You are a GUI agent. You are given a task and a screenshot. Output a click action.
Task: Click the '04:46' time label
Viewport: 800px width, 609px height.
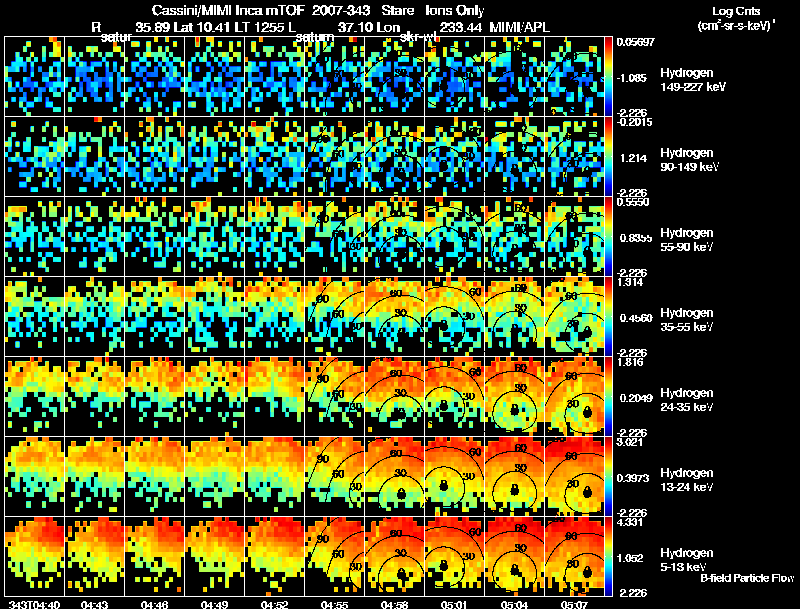tap(155, 605)
